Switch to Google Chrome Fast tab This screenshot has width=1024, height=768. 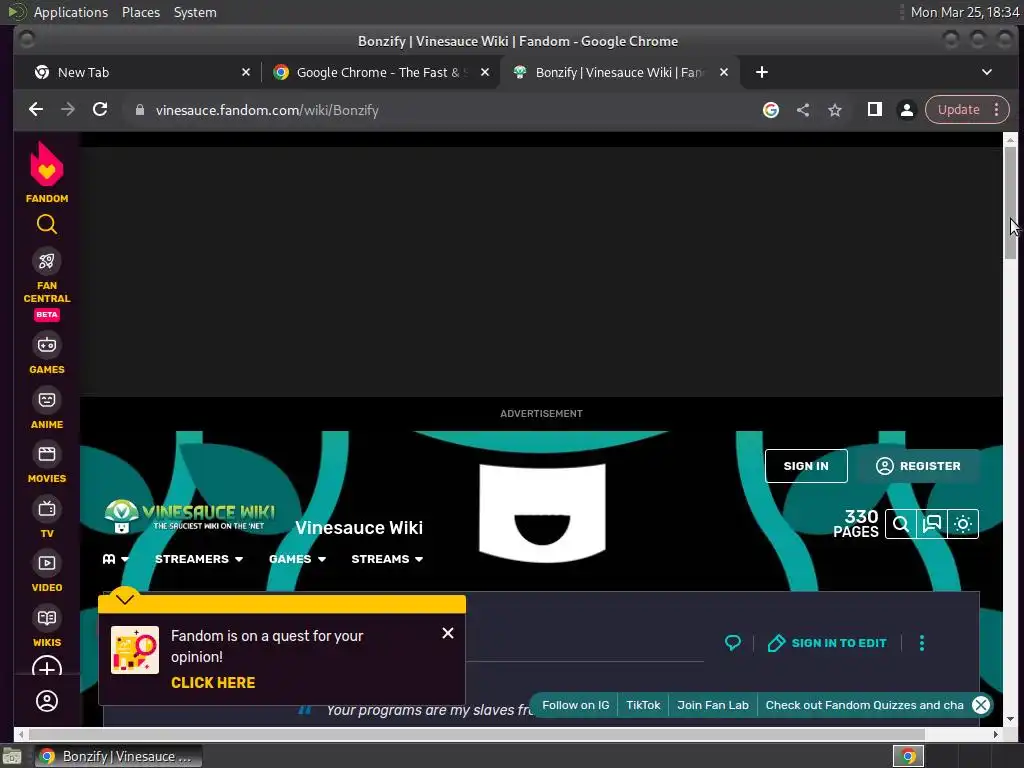377,72
